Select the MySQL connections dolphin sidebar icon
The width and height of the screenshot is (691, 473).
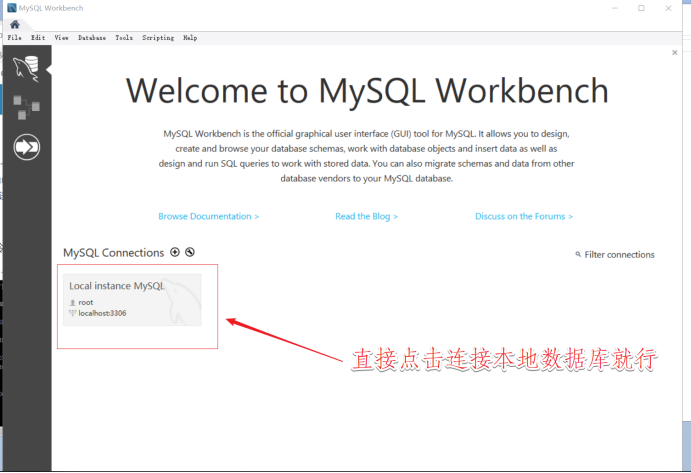[x=26, y=69]
